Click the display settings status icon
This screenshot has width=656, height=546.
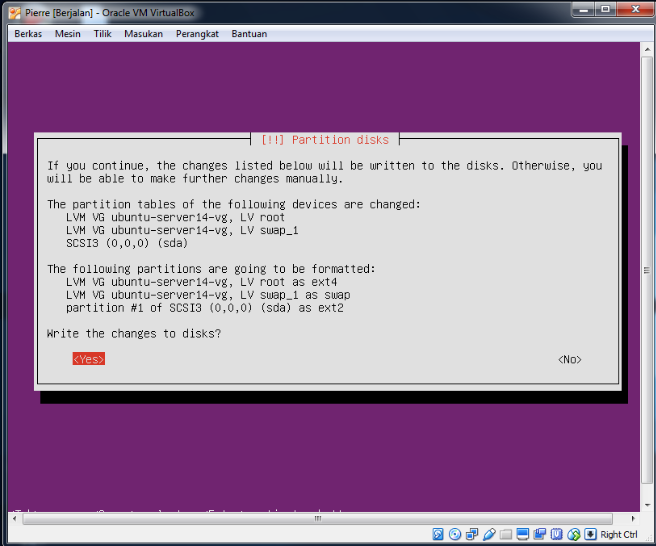[523, 534]
